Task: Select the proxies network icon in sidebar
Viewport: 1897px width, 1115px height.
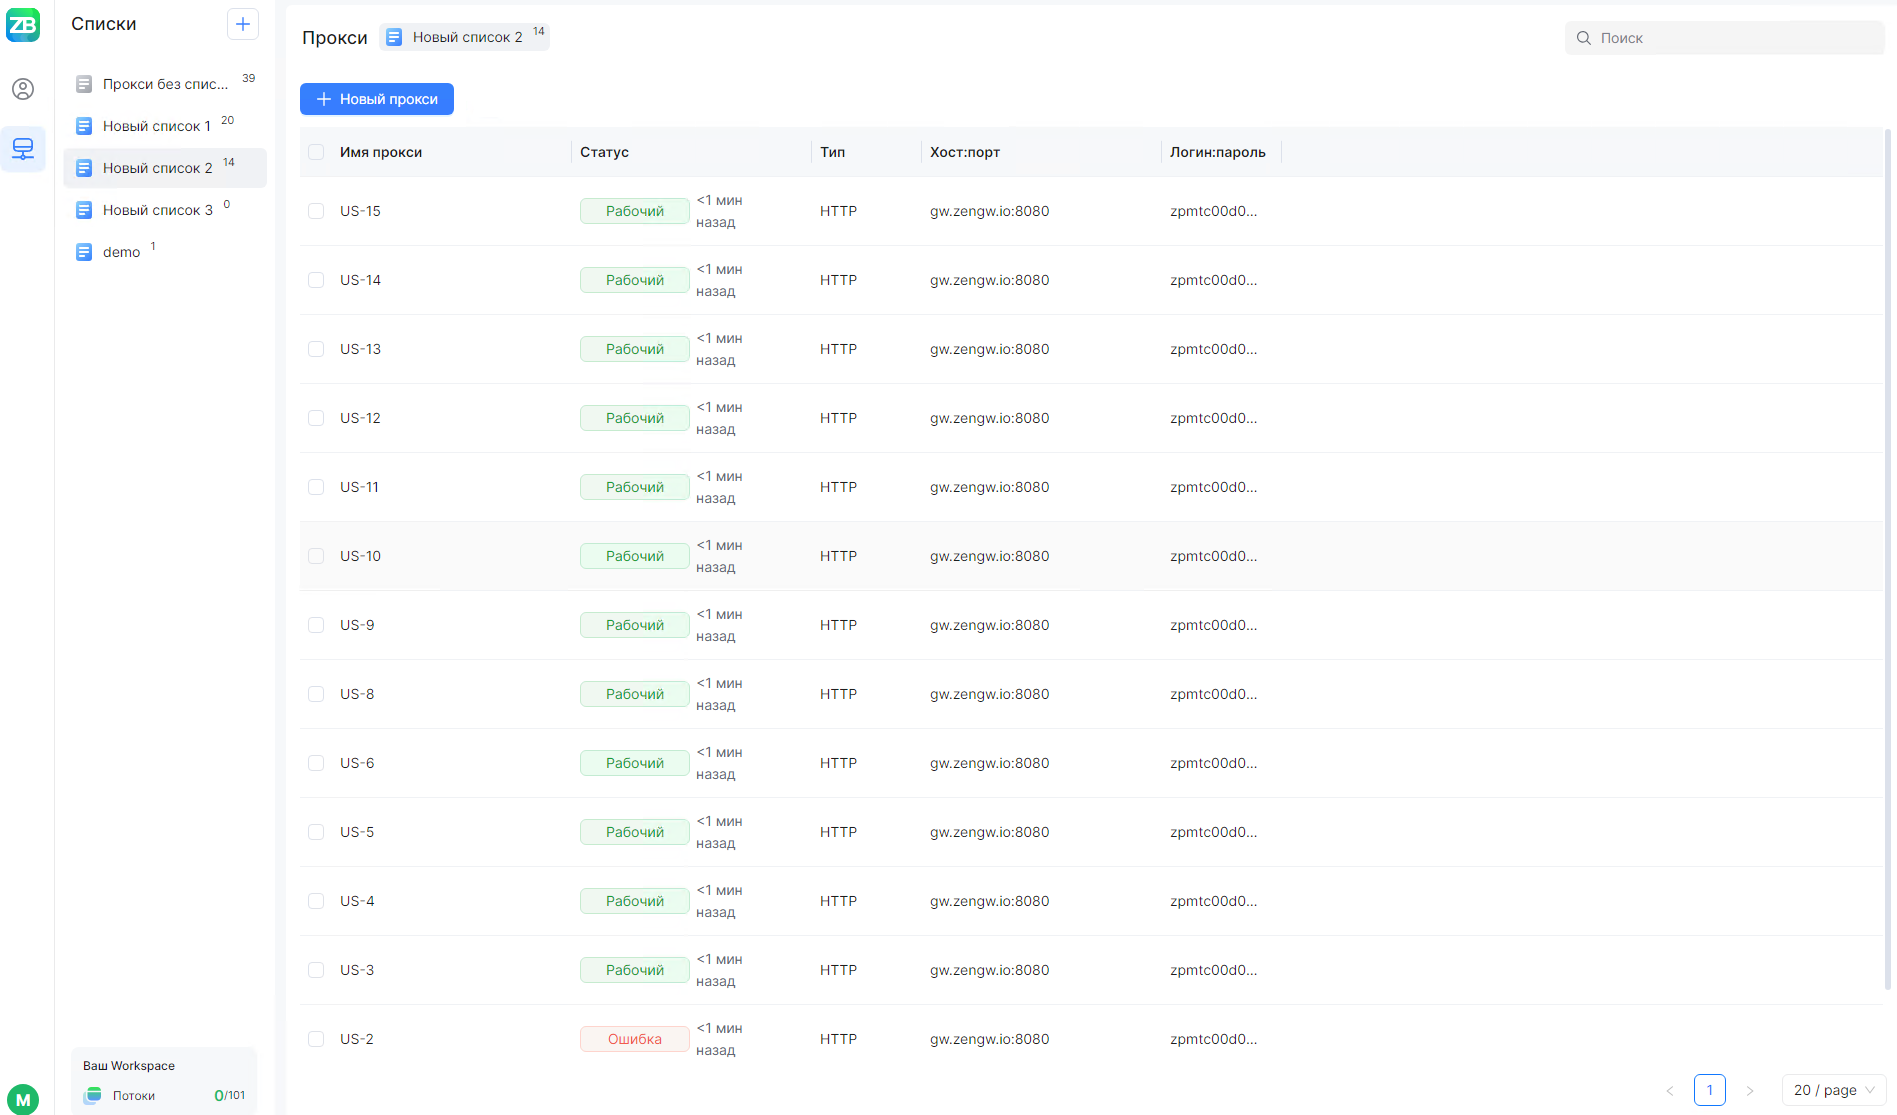Action: [23, 148]
